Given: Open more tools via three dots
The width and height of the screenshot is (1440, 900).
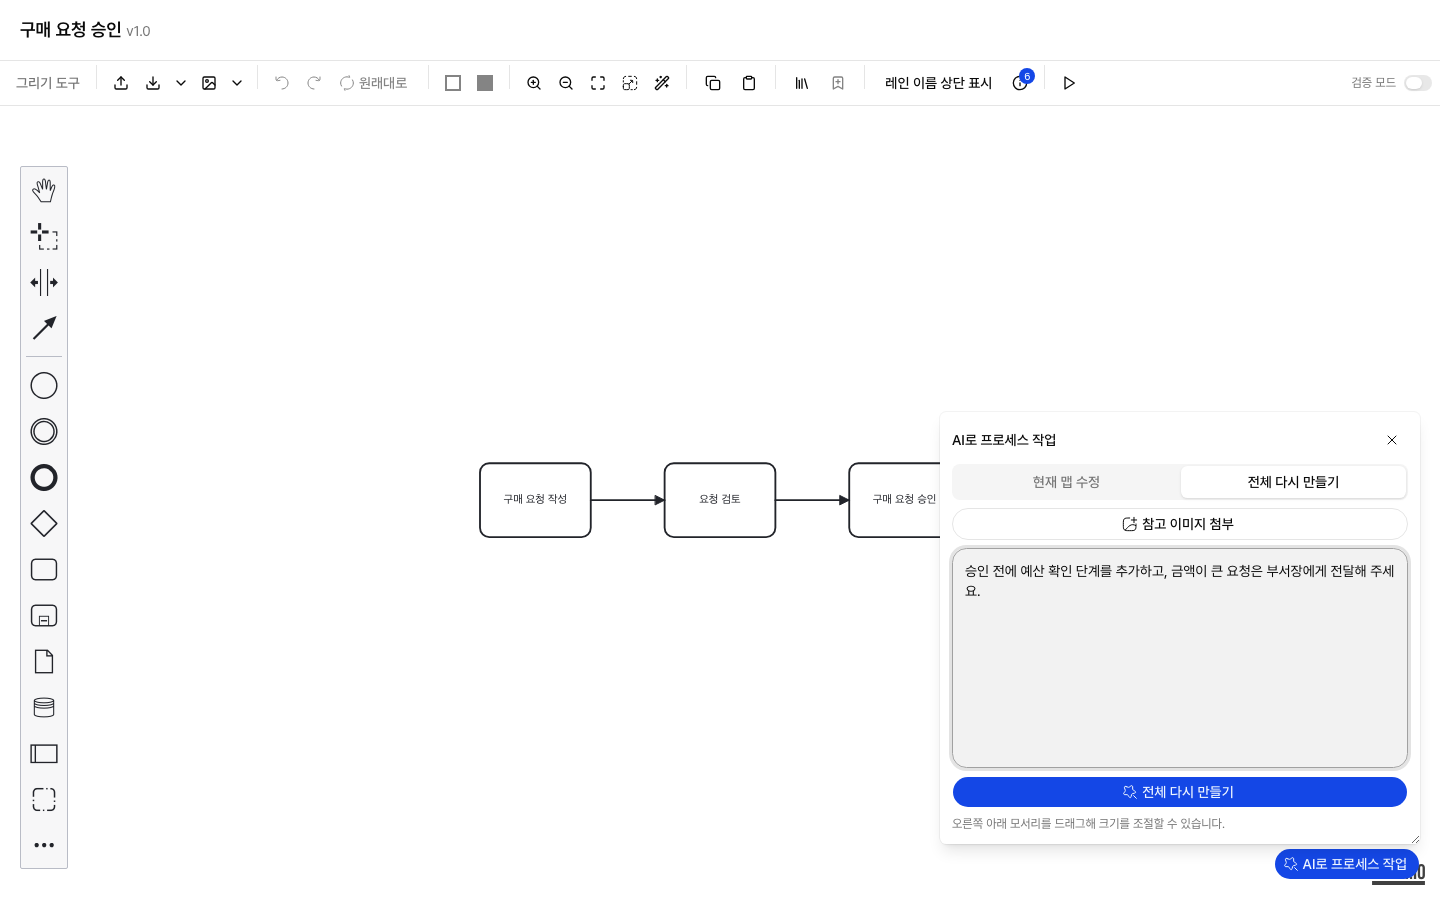Looking at the screenshot, I should click(x=44, y=846).
